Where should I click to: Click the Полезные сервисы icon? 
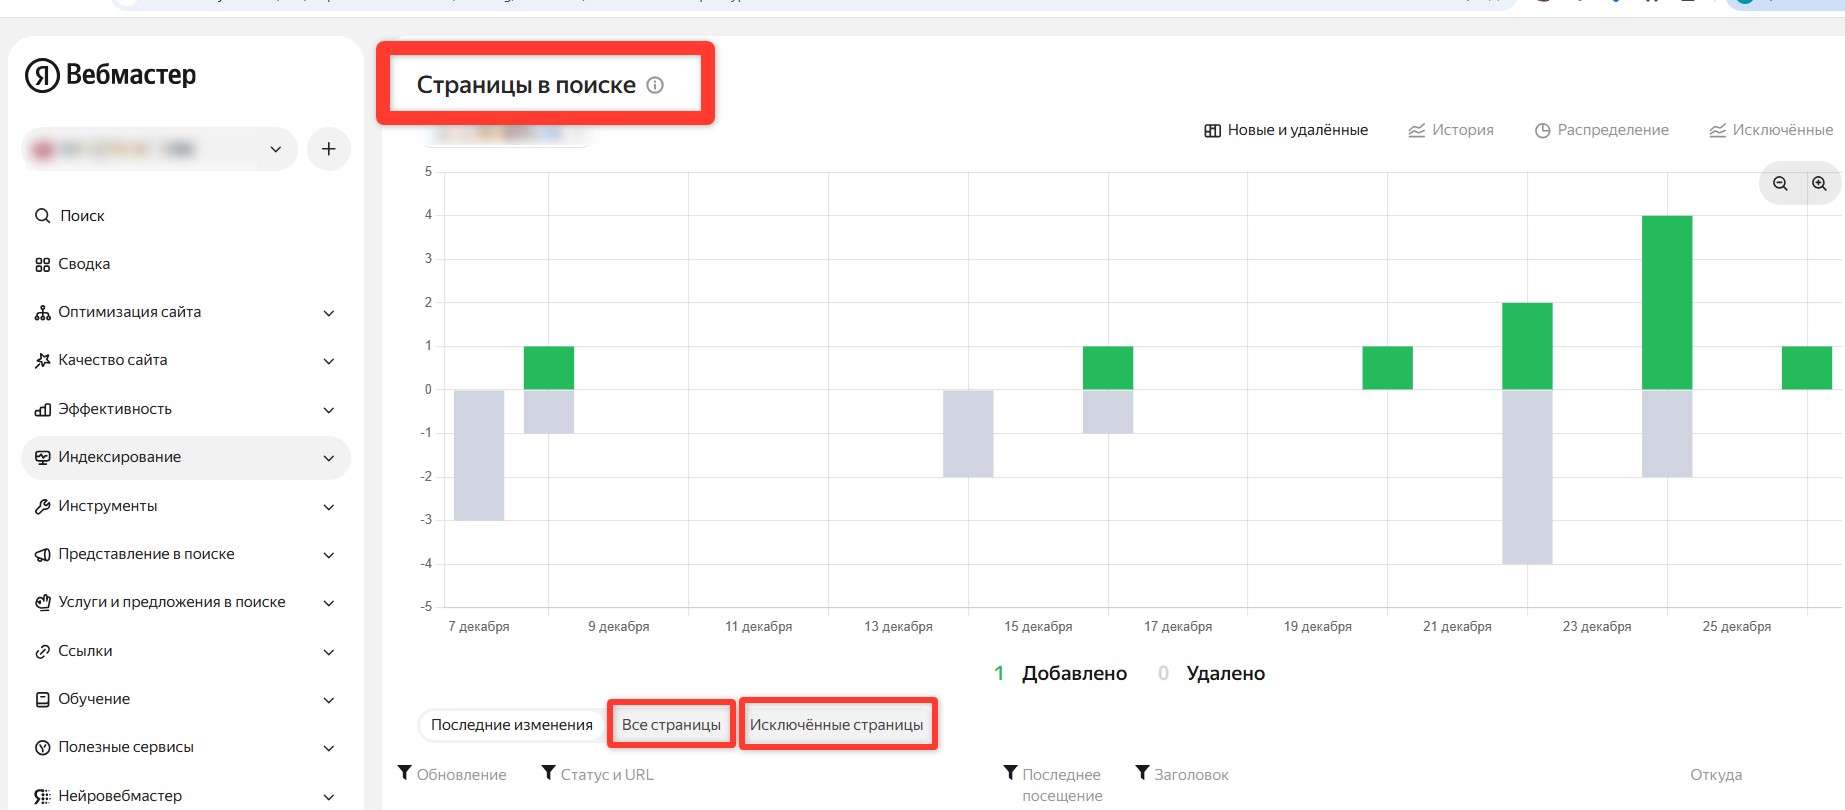42,748
